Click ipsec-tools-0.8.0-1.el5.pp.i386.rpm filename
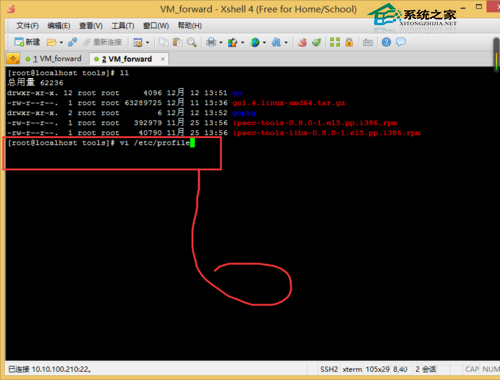Screen dimensions: 500x380 (x=315, y=123)
